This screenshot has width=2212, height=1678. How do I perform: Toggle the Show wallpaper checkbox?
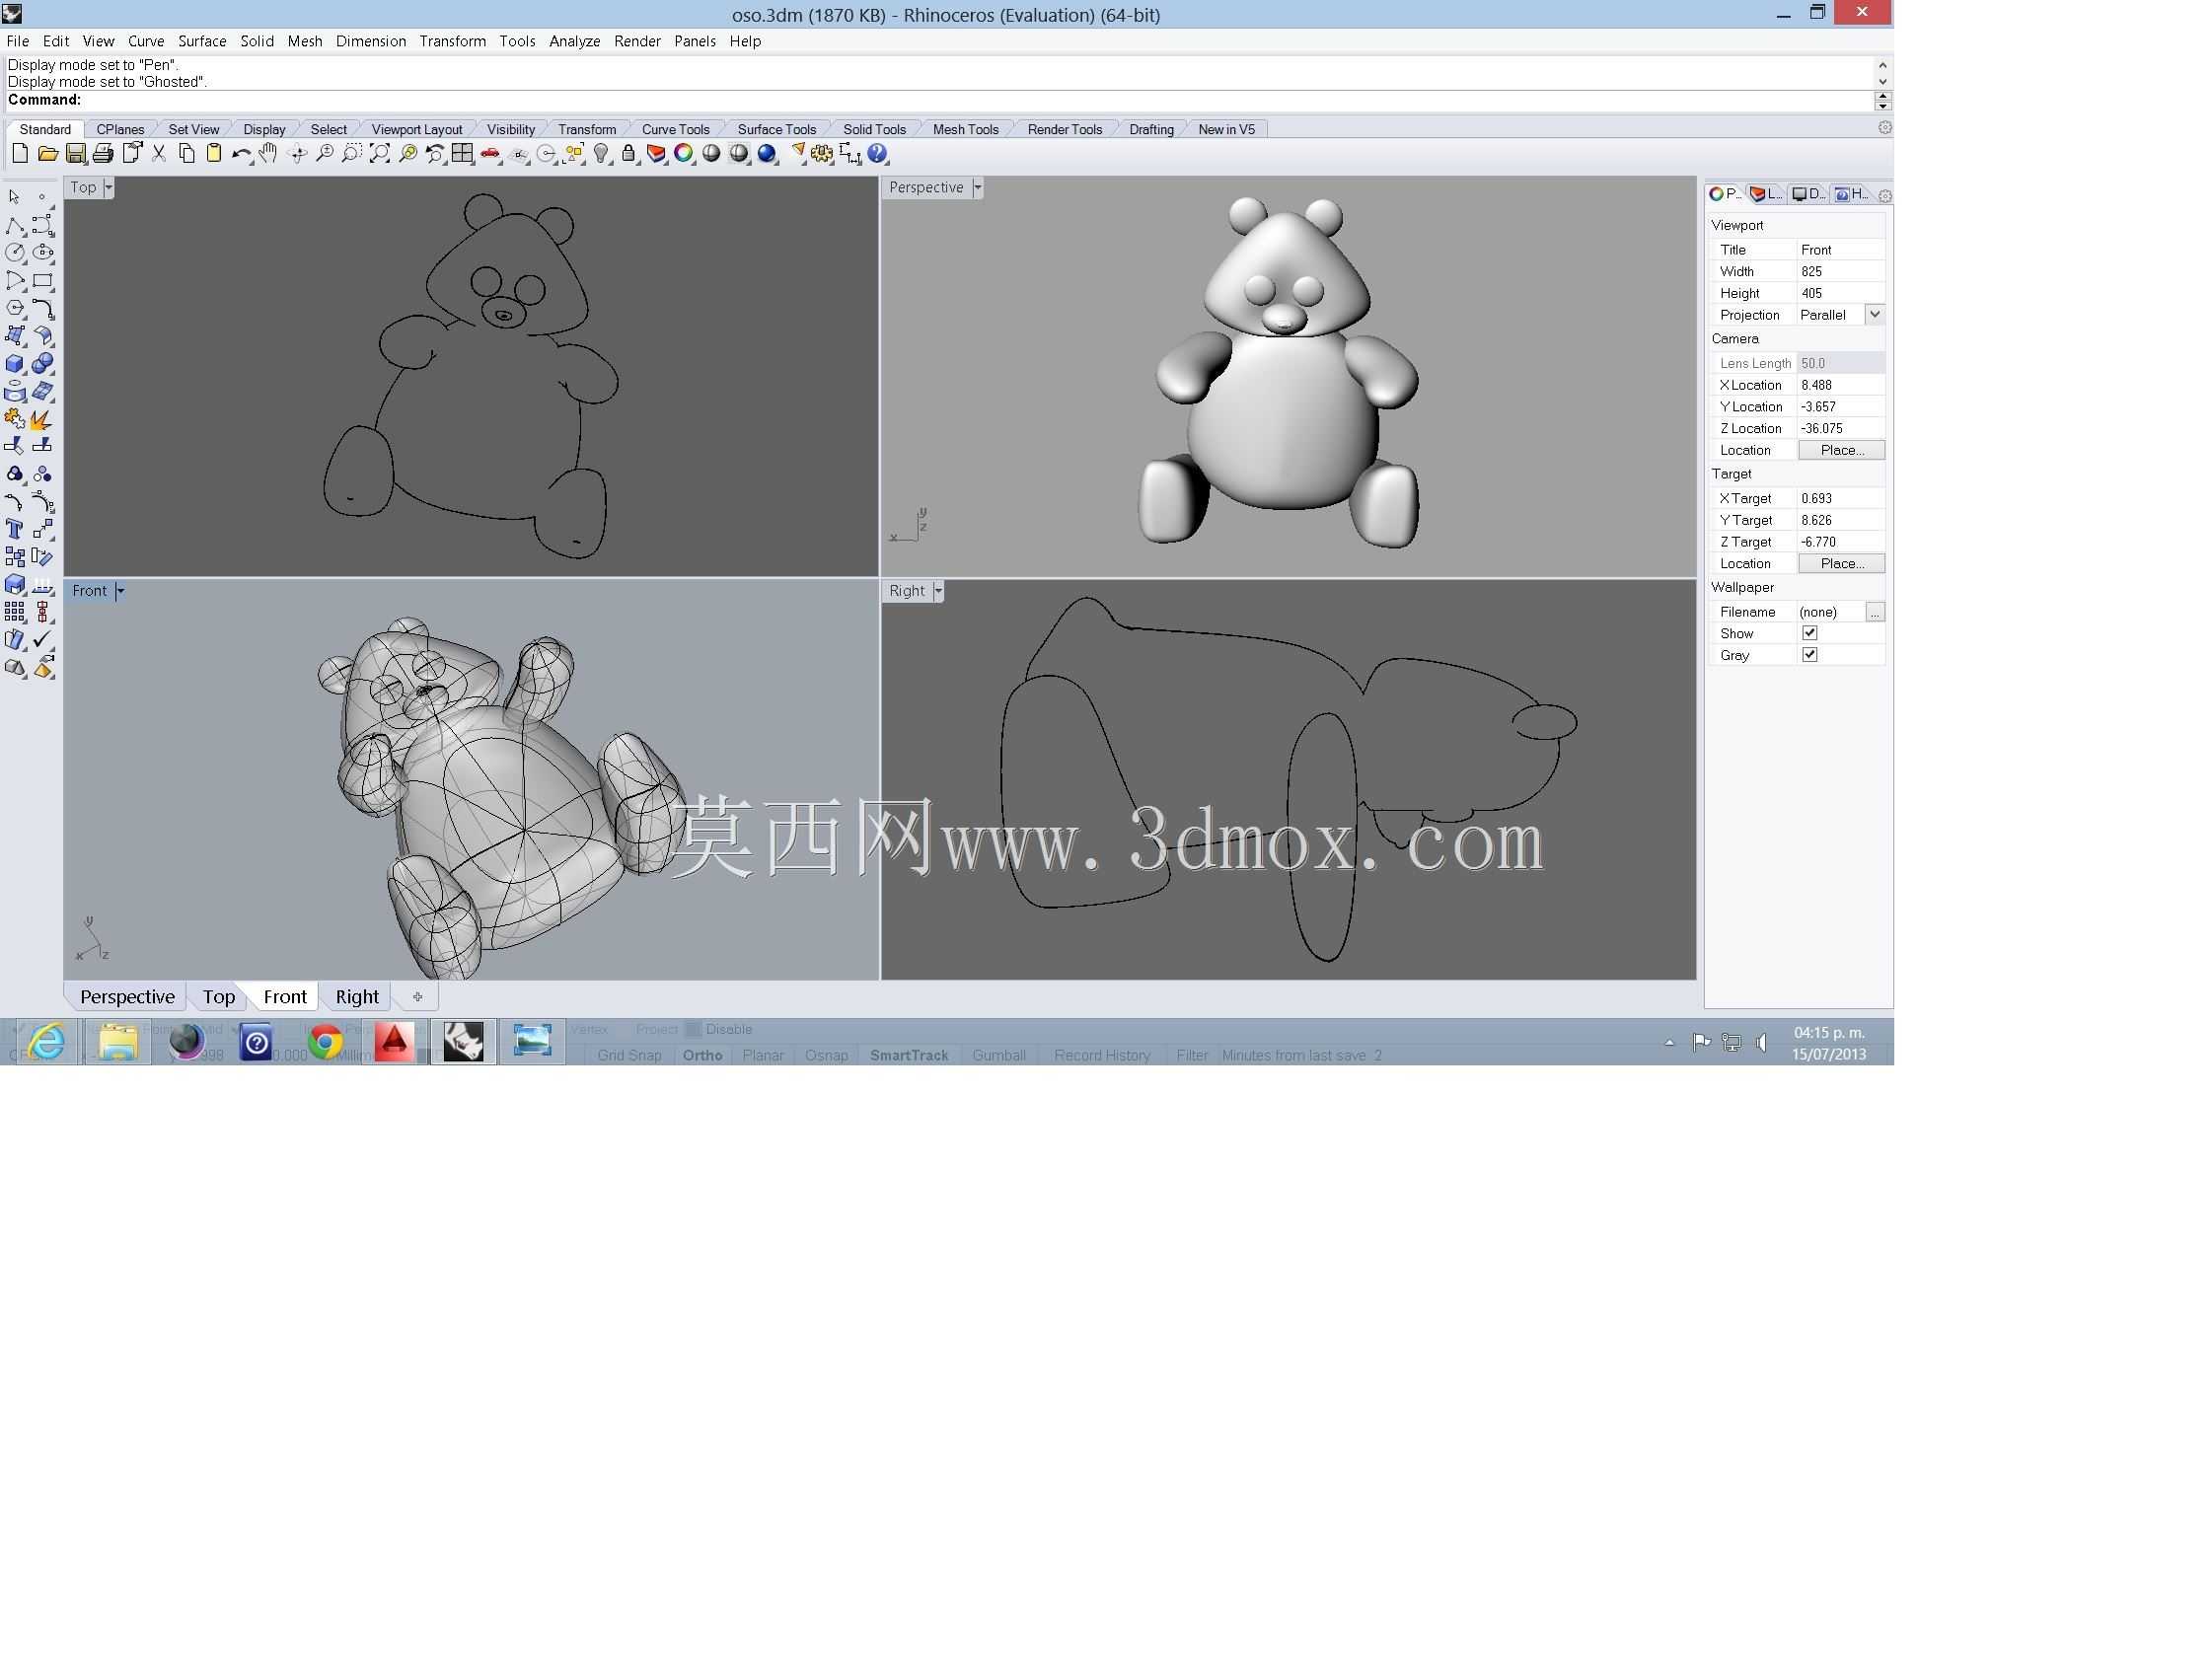coord(1810,633)
